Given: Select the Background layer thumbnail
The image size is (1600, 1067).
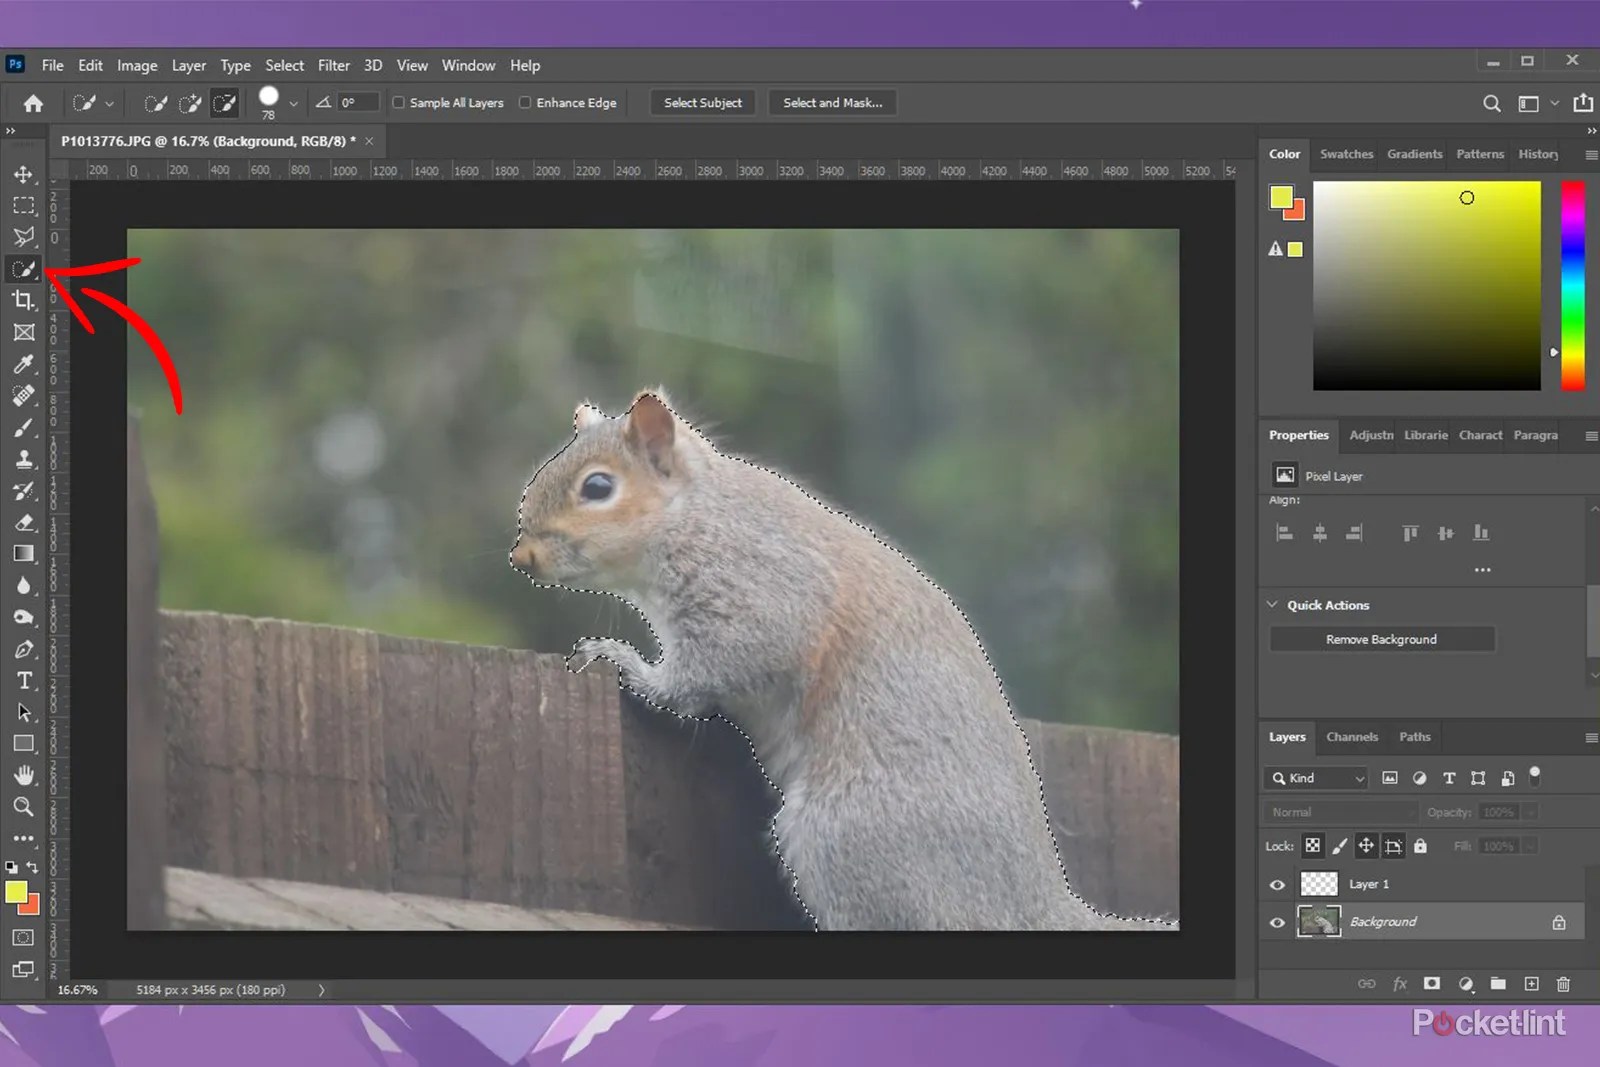Looking at the screenshot, I should click(x=1320, y=921).
